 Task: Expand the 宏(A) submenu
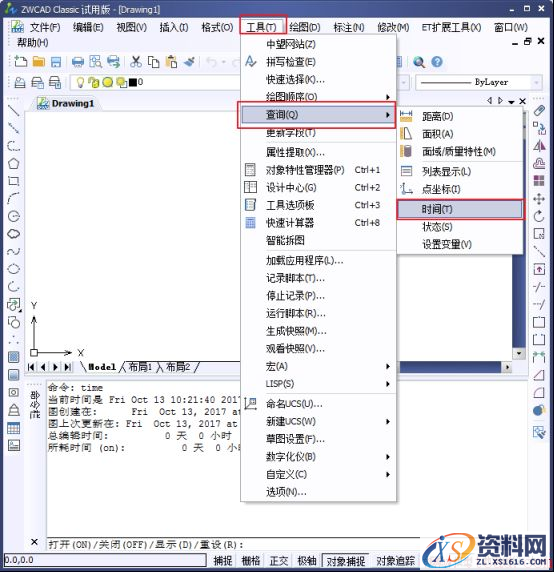tap(318, 366)
